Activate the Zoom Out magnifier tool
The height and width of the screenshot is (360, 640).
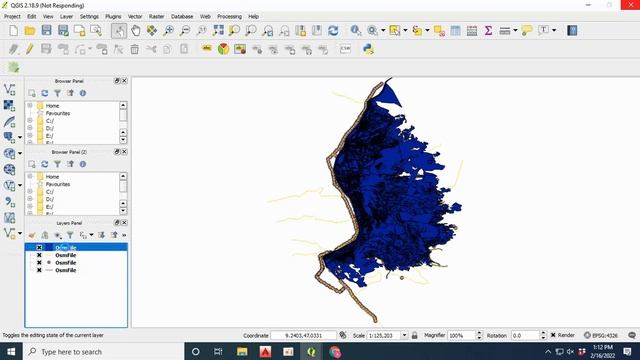[185, 31]
